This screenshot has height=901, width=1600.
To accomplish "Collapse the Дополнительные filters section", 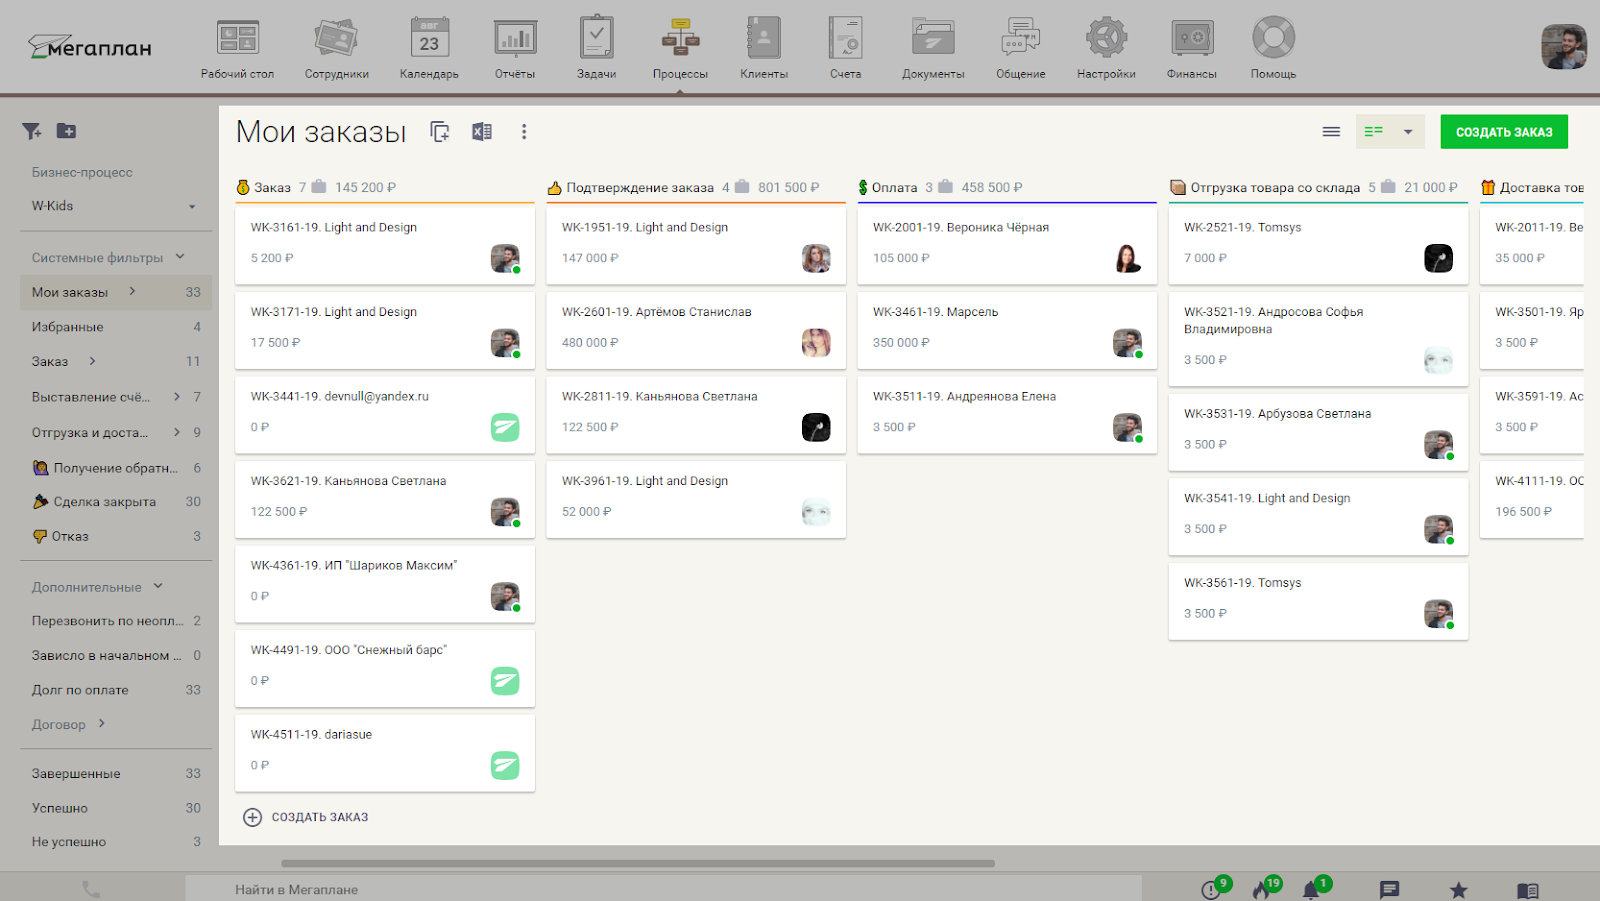I will pos(158,587).
